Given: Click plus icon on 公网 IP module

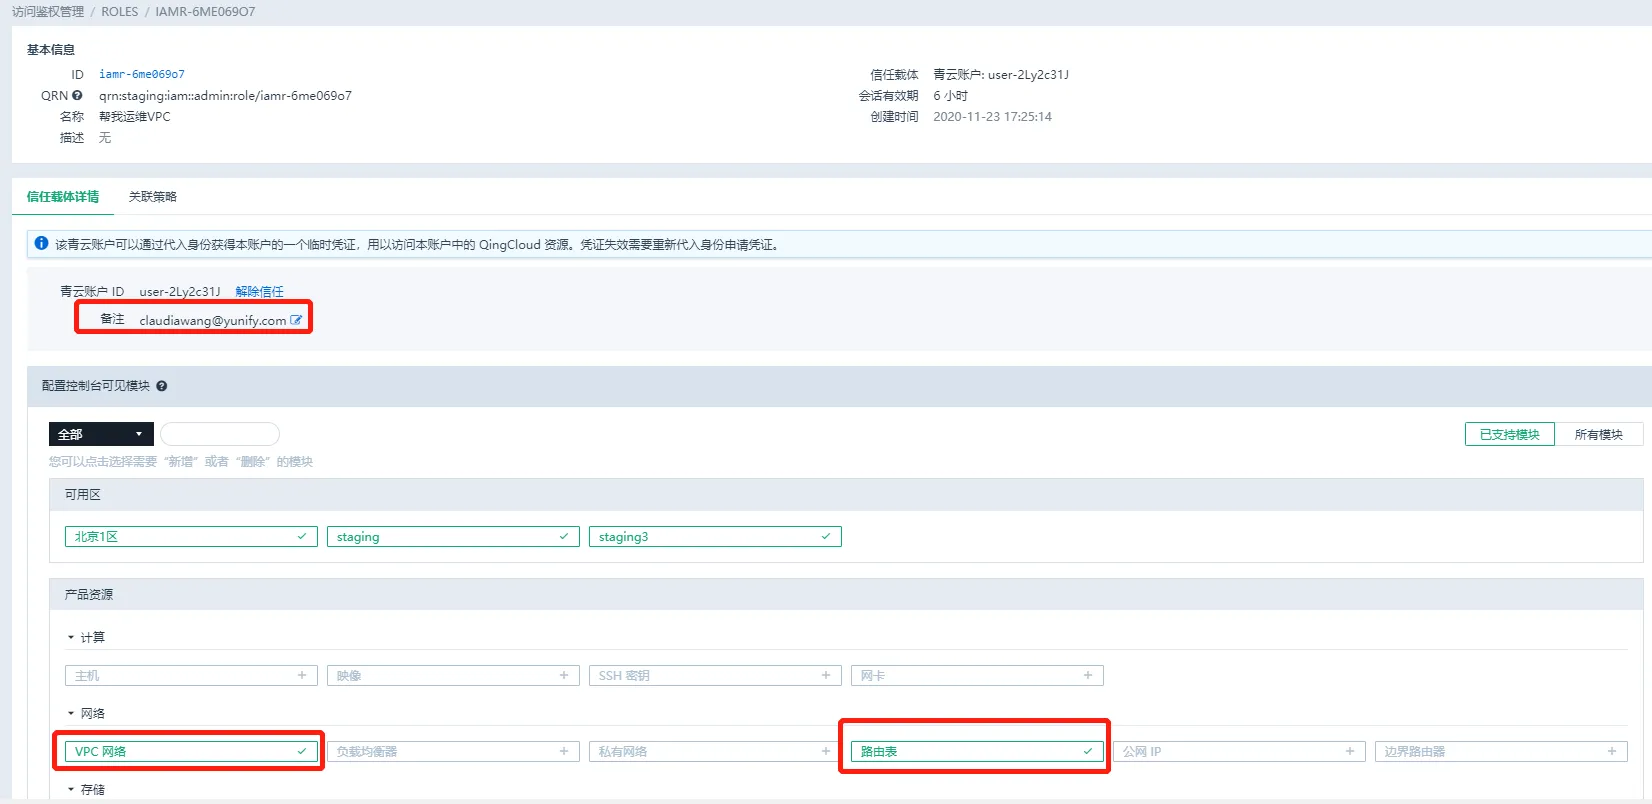Looking at the screenshot, I should 1349,752.
